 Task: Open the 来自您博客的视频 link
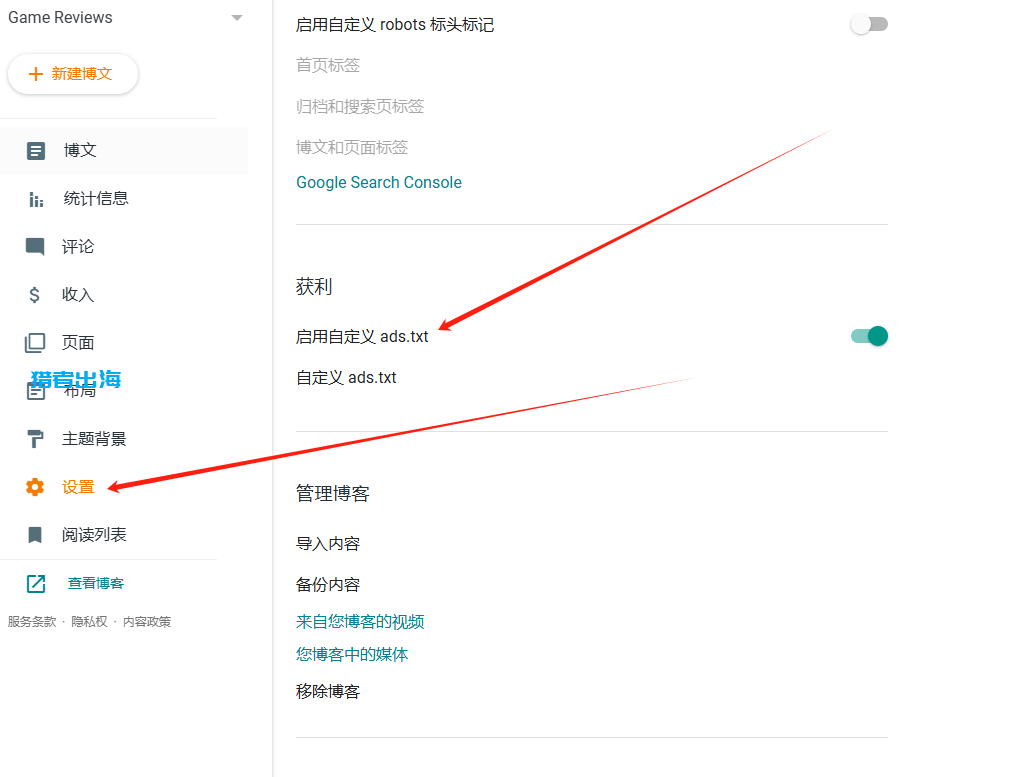[360, 622]
